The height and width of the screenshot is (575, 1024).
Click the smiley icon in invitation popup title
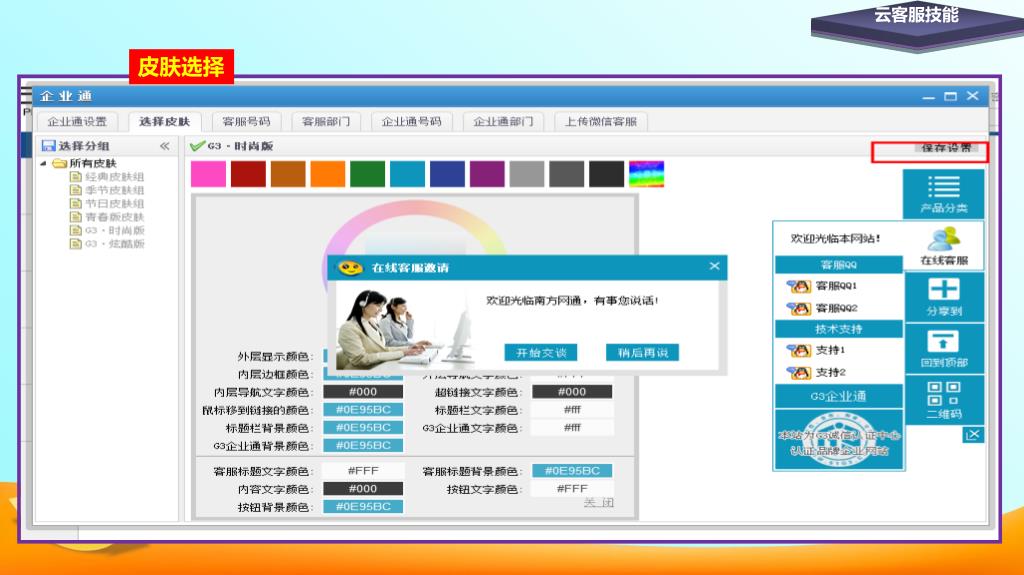pyautogui.click(x=350, y=267)
